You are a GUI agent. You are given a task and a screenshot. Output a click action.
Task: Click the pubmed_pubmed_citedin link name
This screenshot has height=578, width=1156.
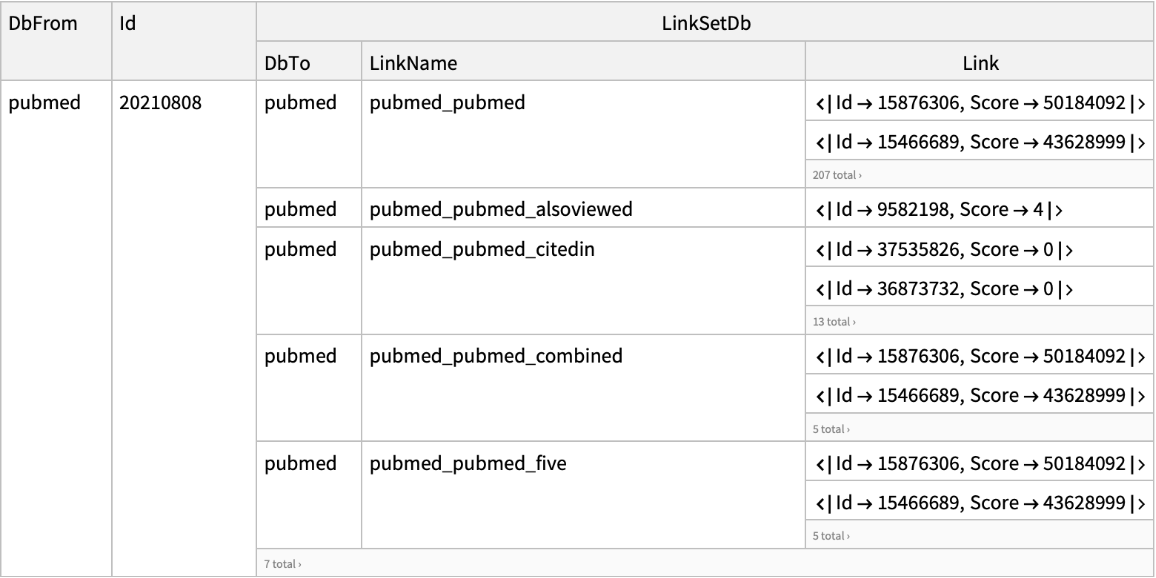coord(482,249)
